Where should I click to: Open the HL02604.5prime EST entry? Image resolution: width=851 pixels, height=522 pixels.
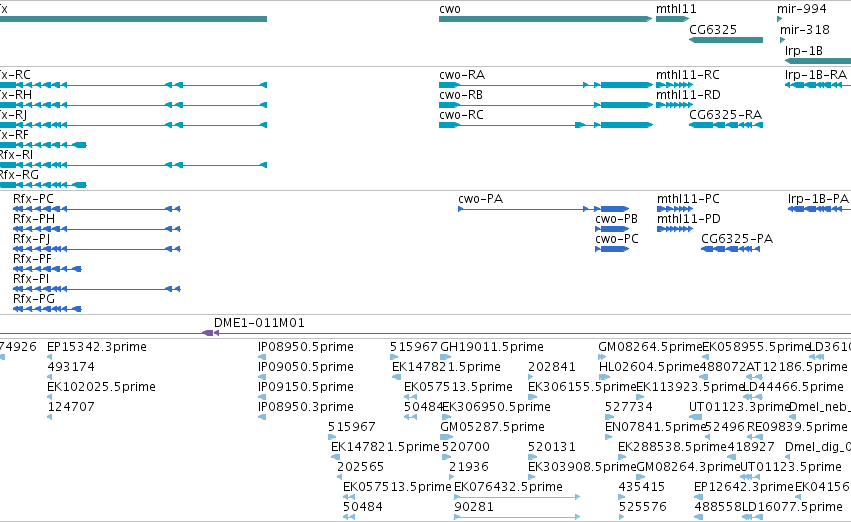click(x=649, y=367)
